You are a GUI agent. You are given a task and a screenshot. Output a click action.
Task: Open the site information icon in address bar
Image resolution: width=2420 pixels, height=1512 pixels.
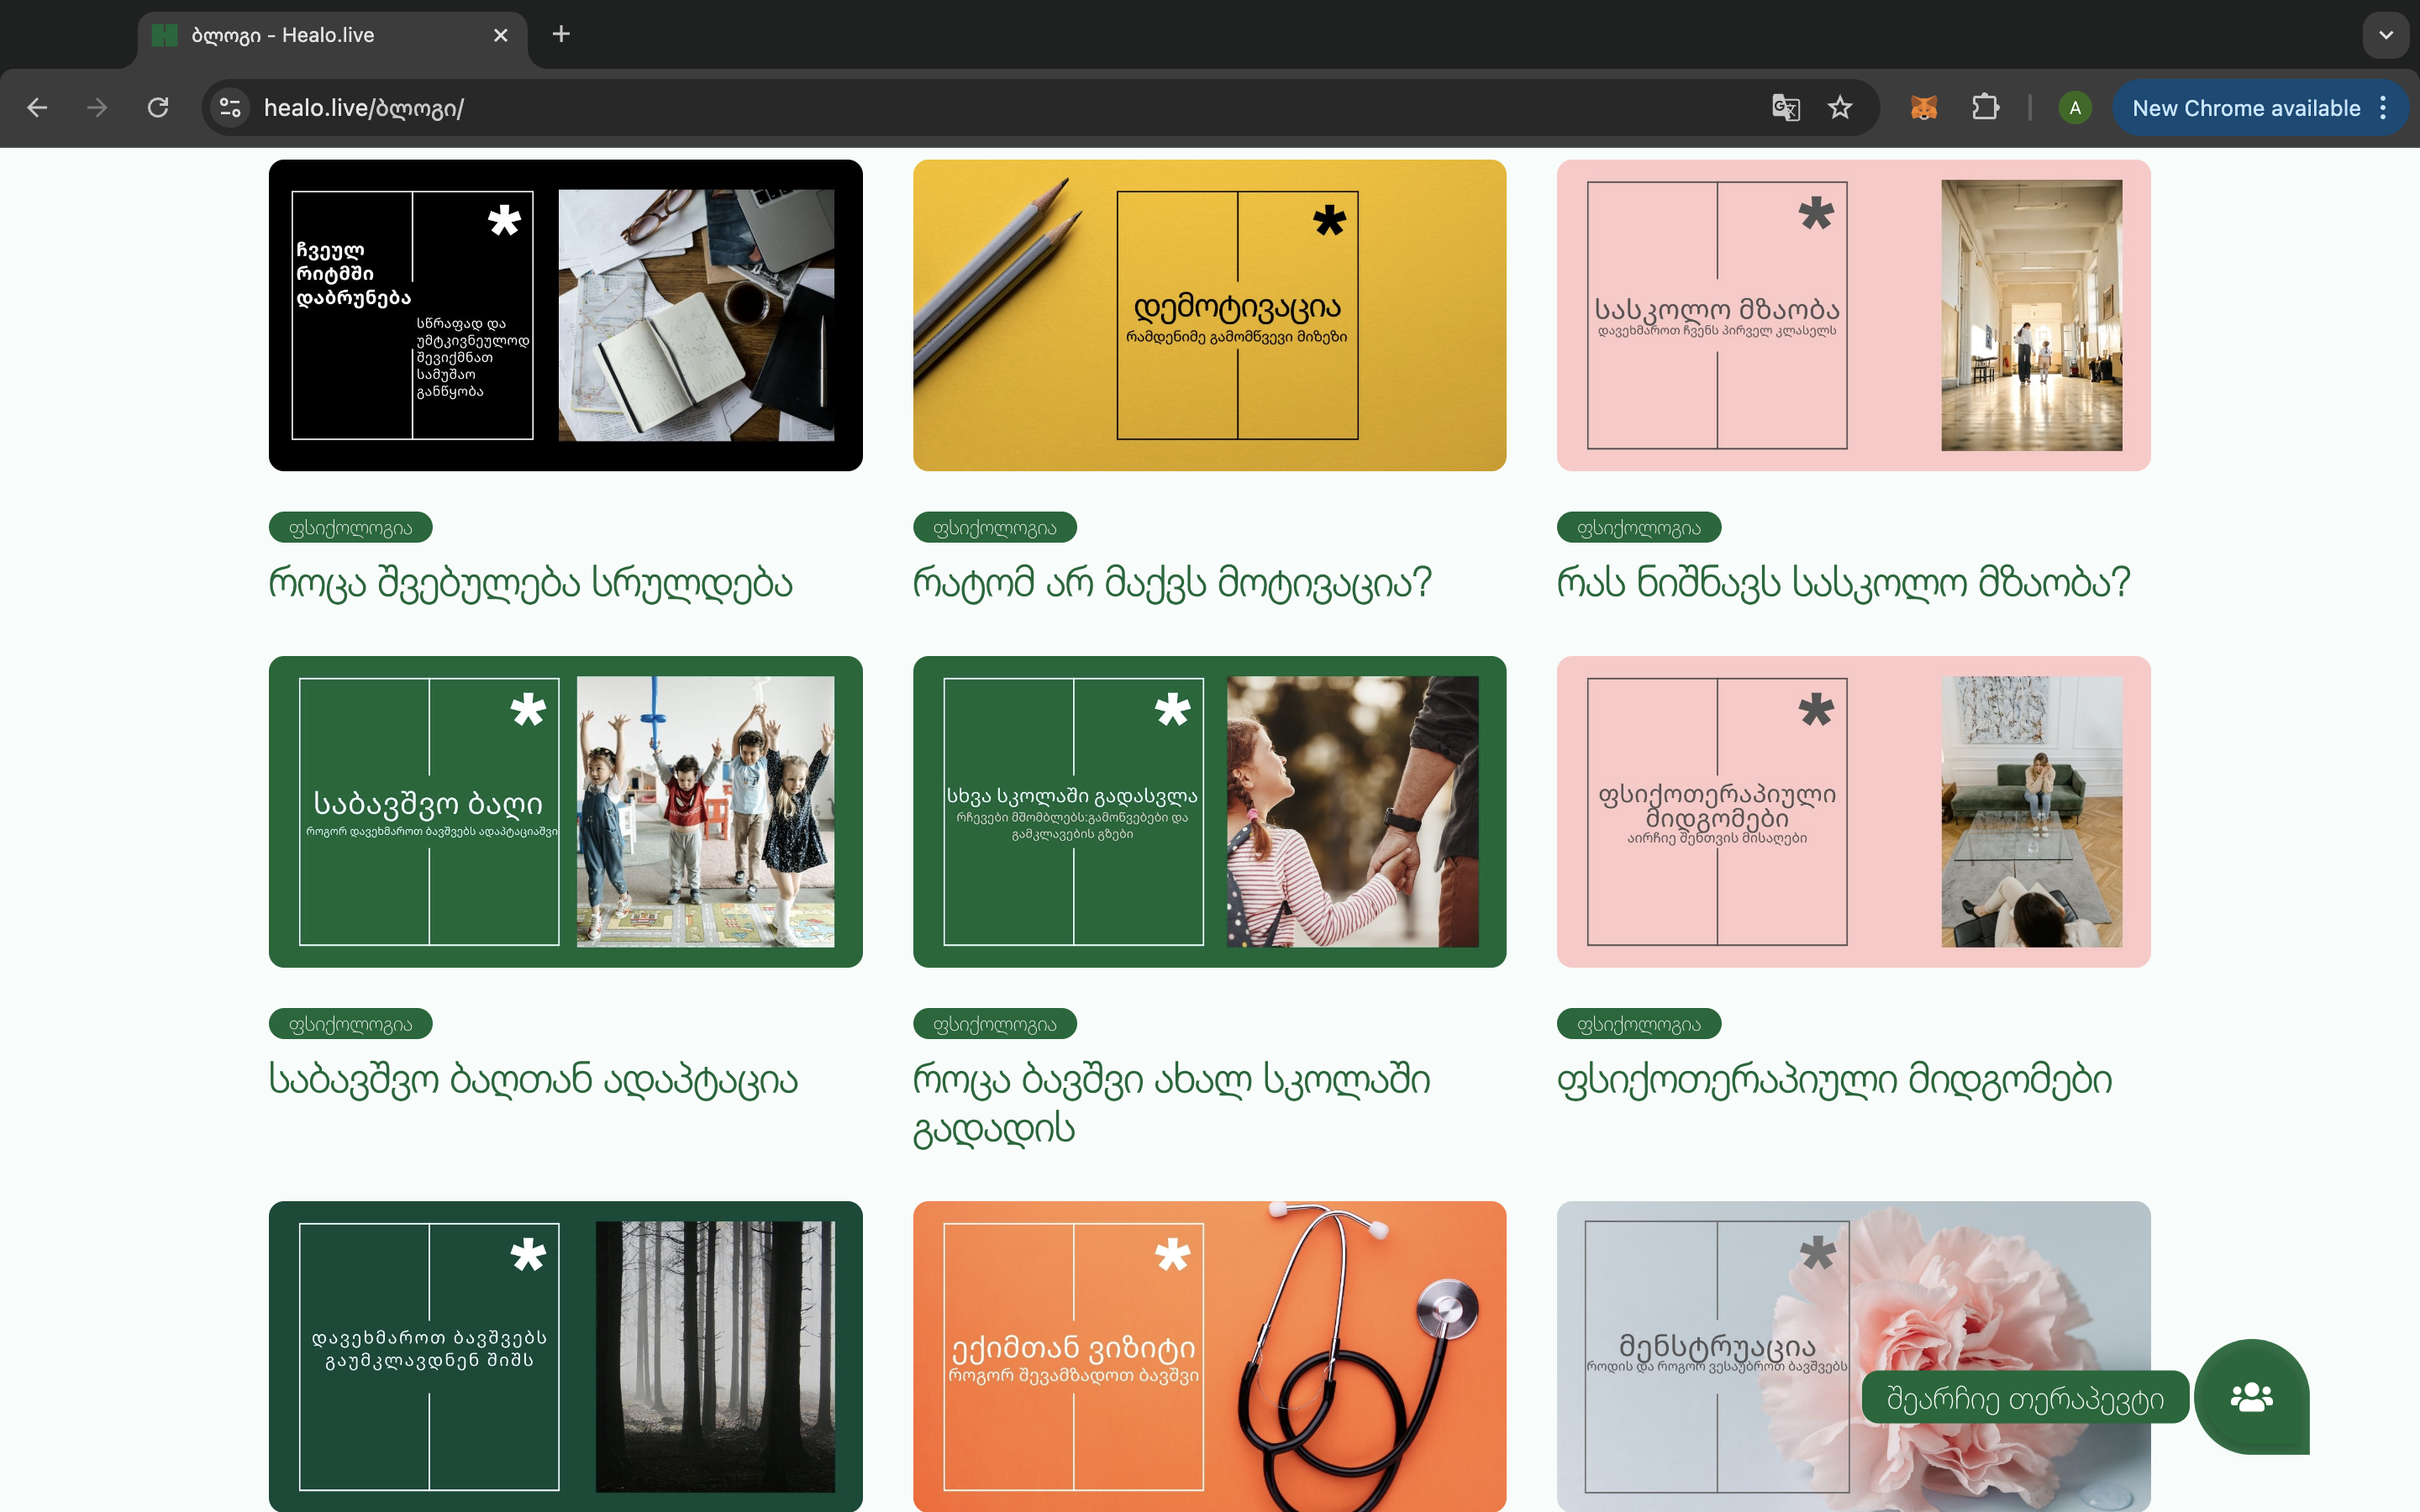point(230,108)
